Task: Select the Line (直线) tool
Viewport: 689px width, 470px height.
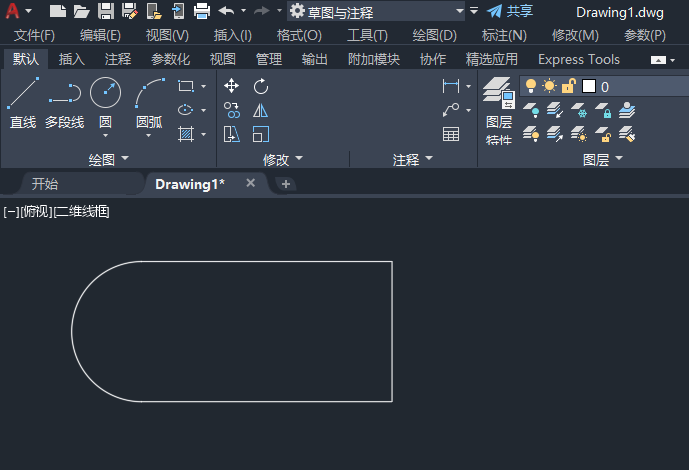Action: point(23,103)
